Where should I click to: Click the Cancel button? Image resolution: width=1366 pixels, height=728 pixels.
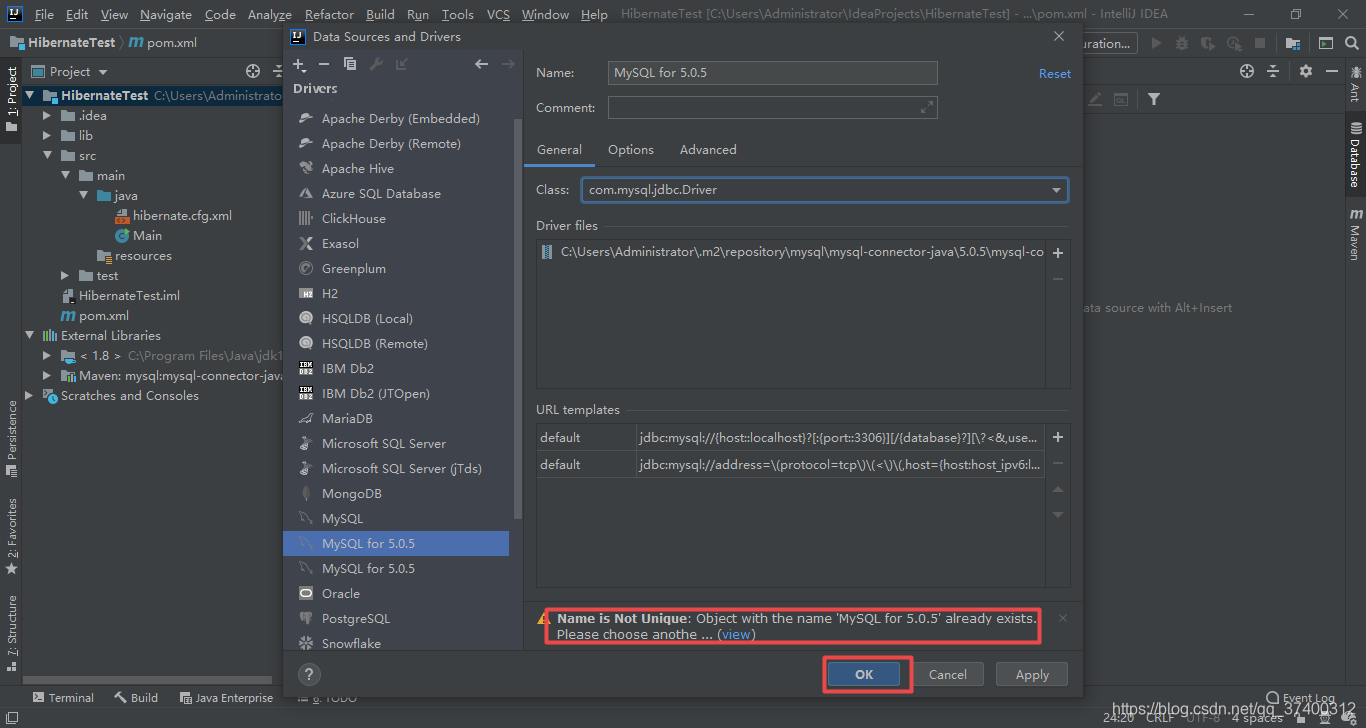pyautogui.click(x=948, y=674)
